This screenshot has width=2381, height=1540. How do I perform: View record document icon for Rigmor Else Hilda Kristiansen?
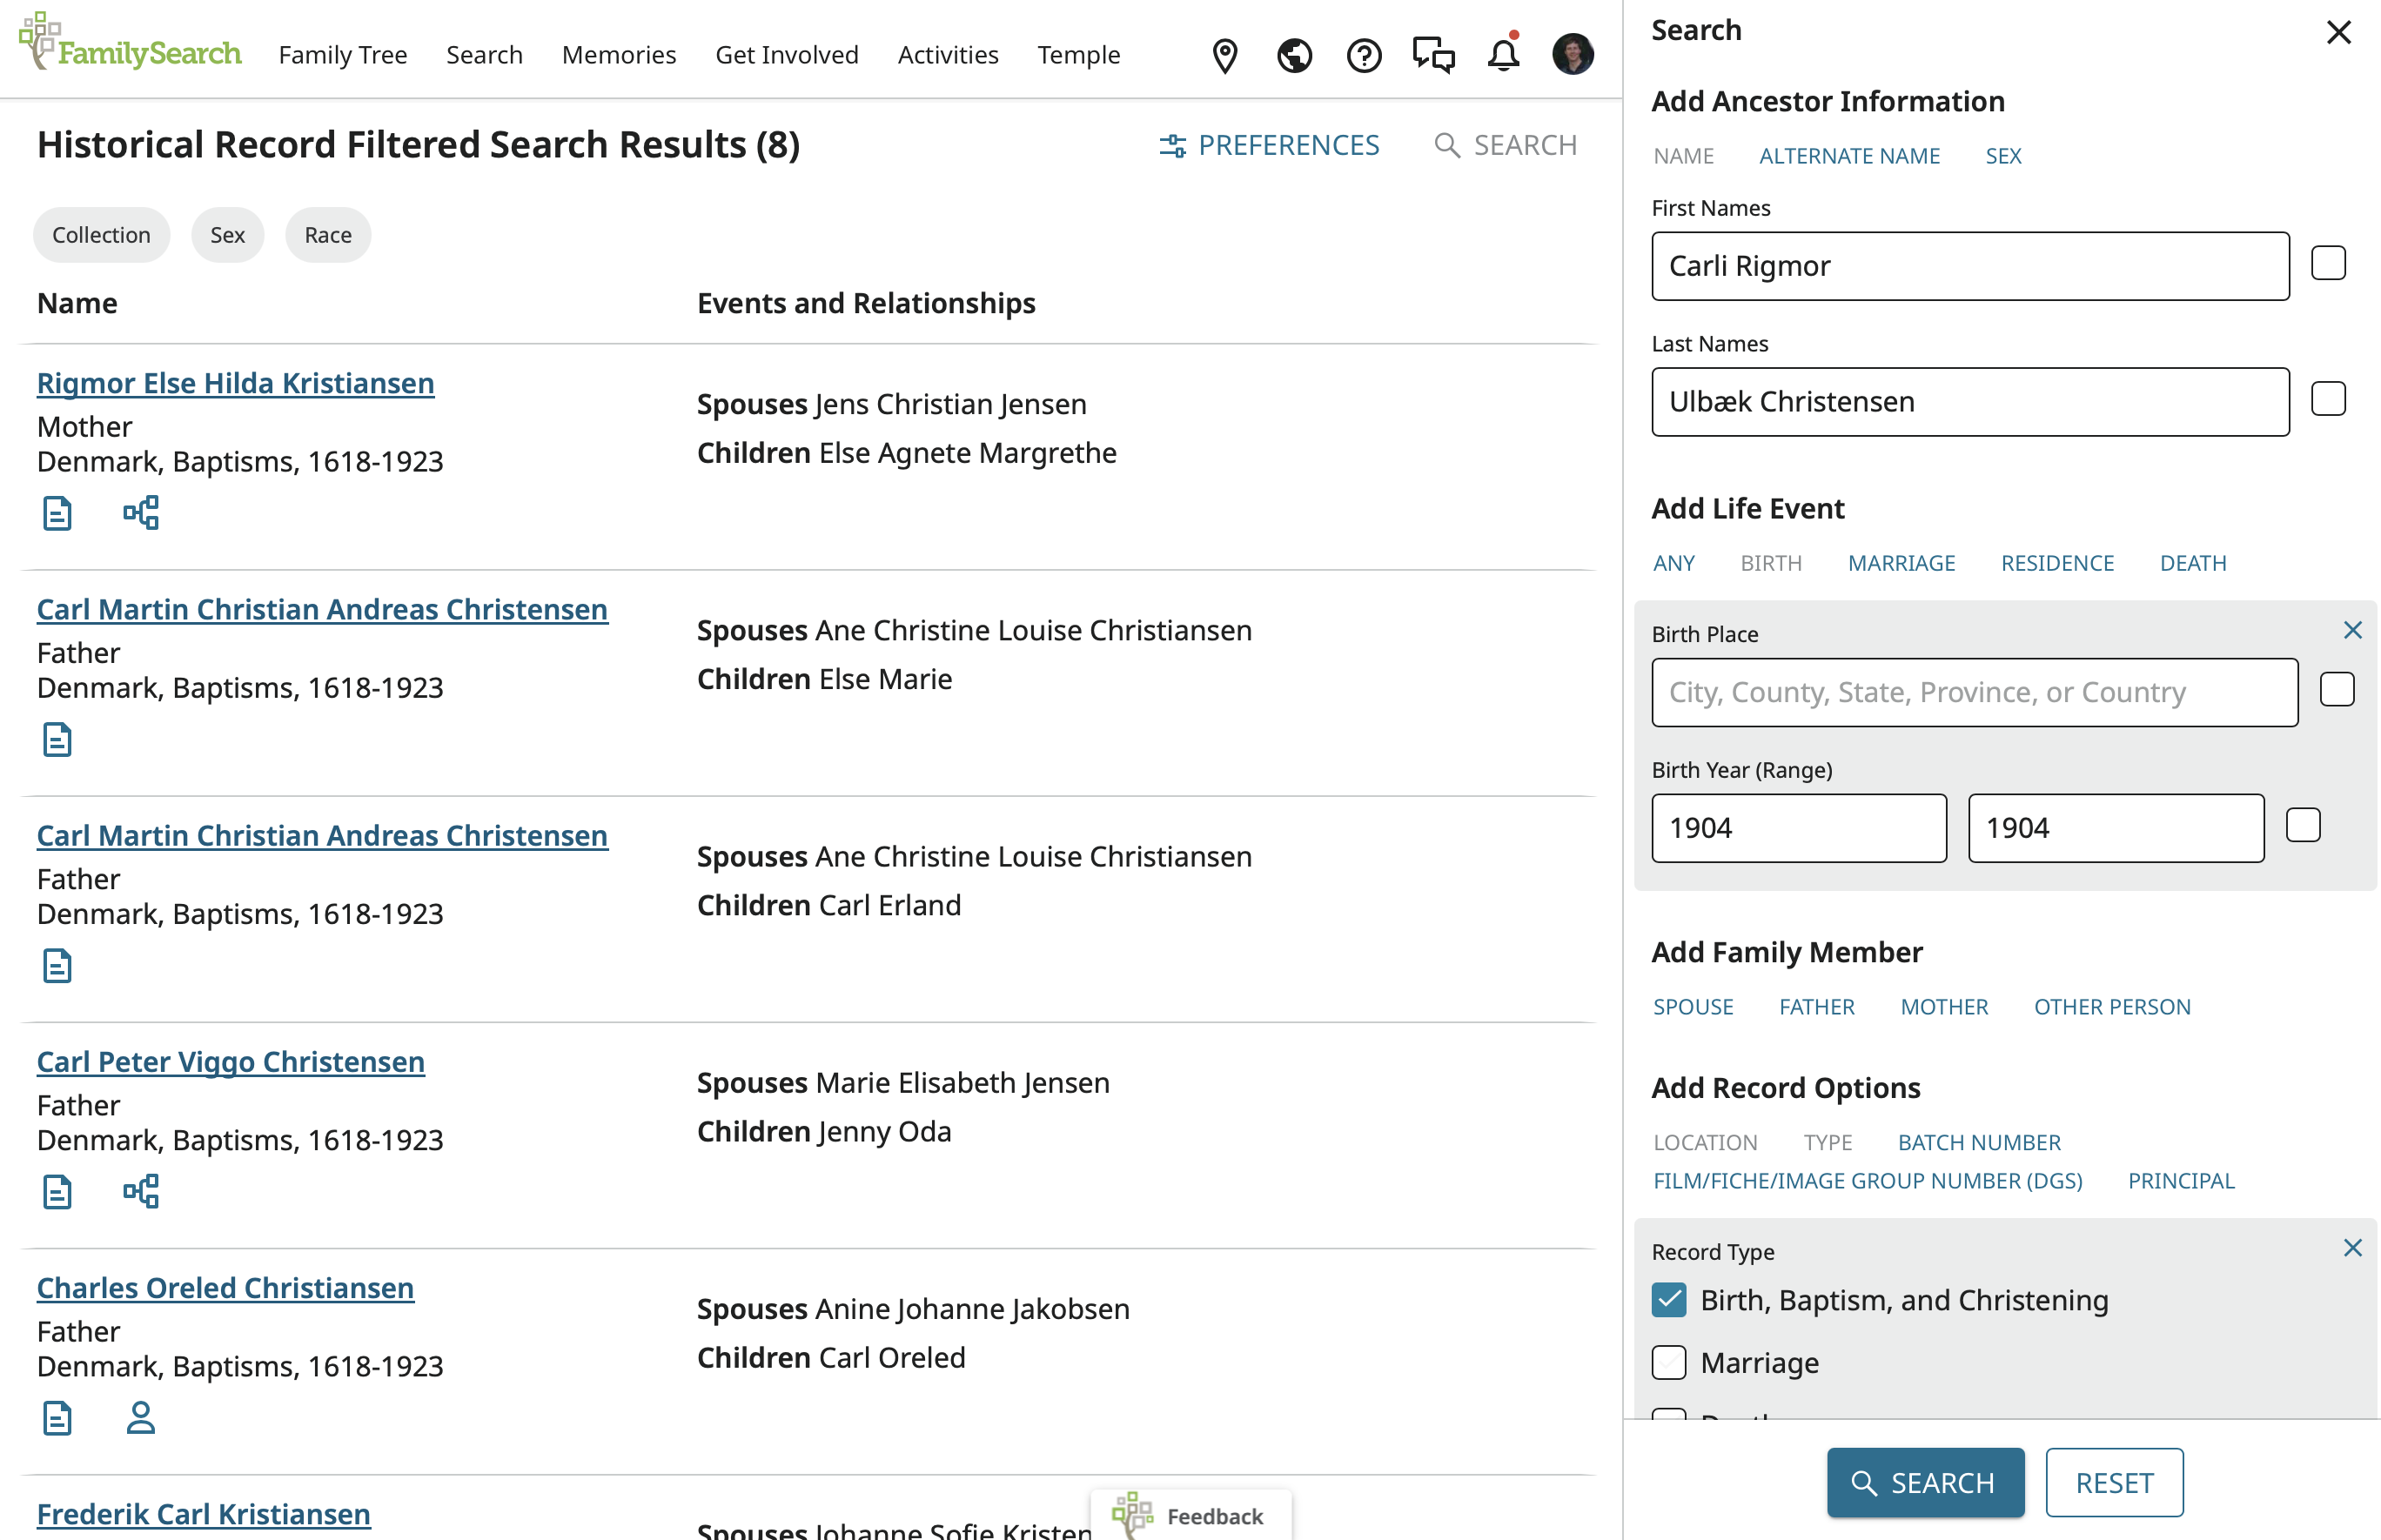point(57,513)
